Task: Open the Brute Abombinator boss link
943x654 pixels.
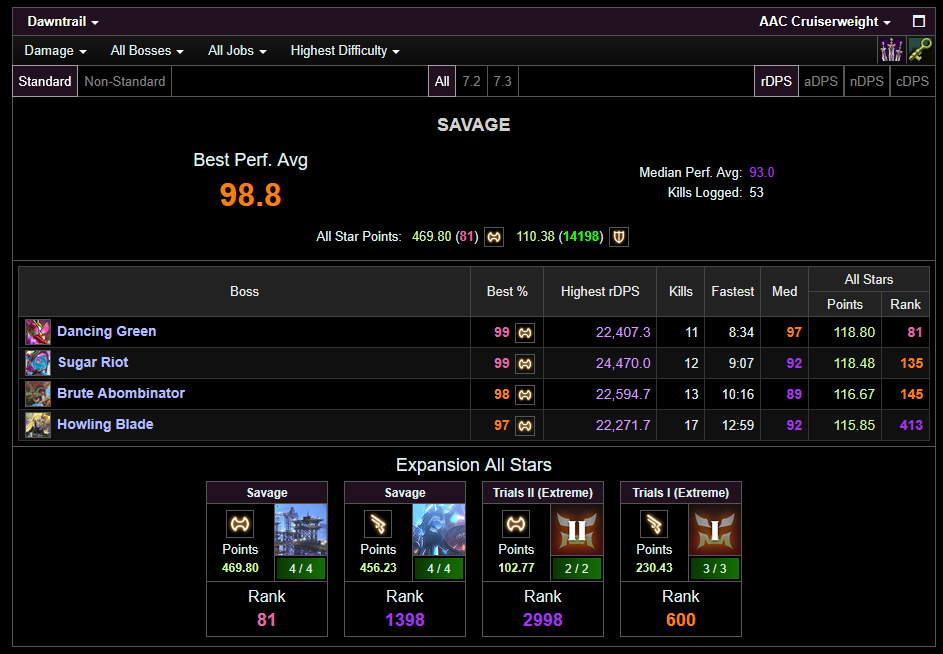Action: [121, 393]
